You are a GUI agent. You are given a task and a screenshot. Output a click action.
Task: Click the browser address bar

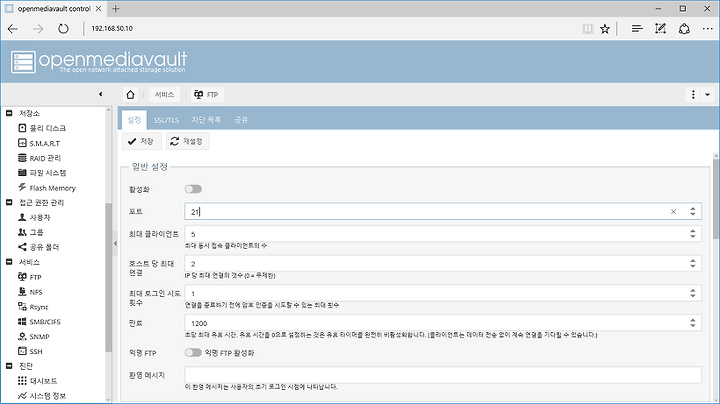pos(331,28)
